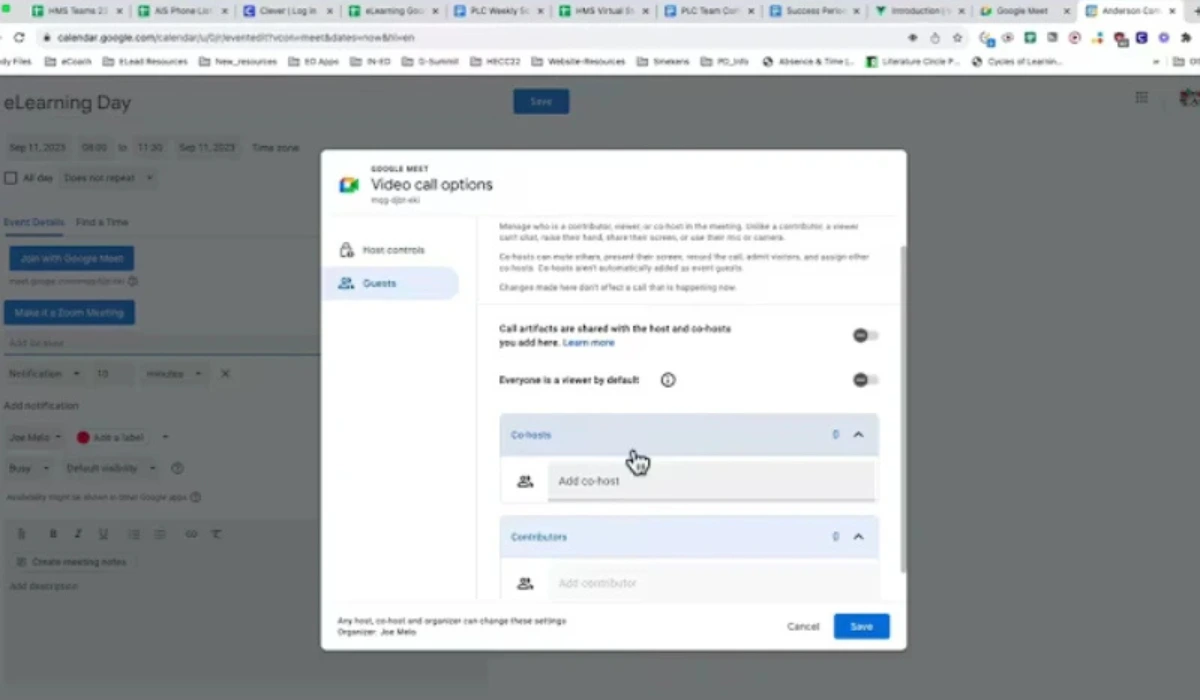
Task: Collapse the Co-hosts section
Action: (x=857, y=434)
